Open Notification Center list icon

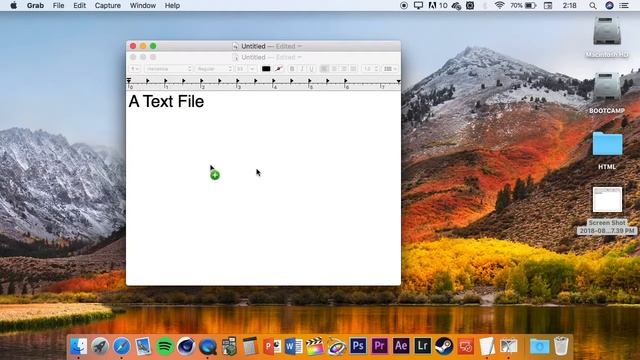(624, 6)
